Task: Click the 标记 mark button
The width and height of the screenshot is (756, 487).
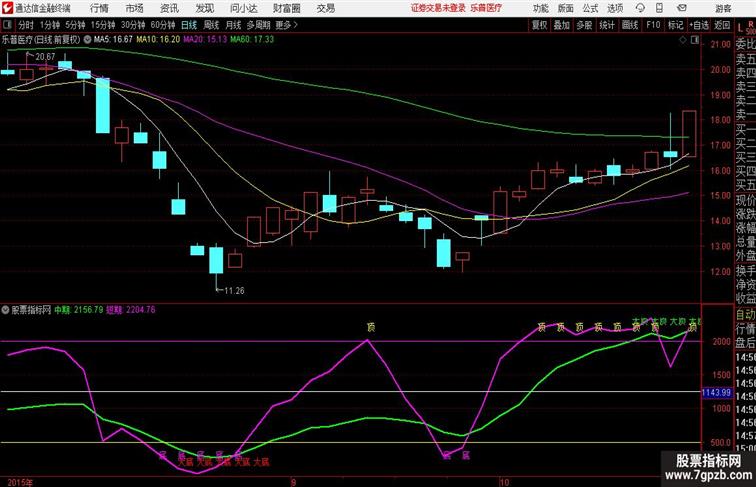Action: point(675,25)
